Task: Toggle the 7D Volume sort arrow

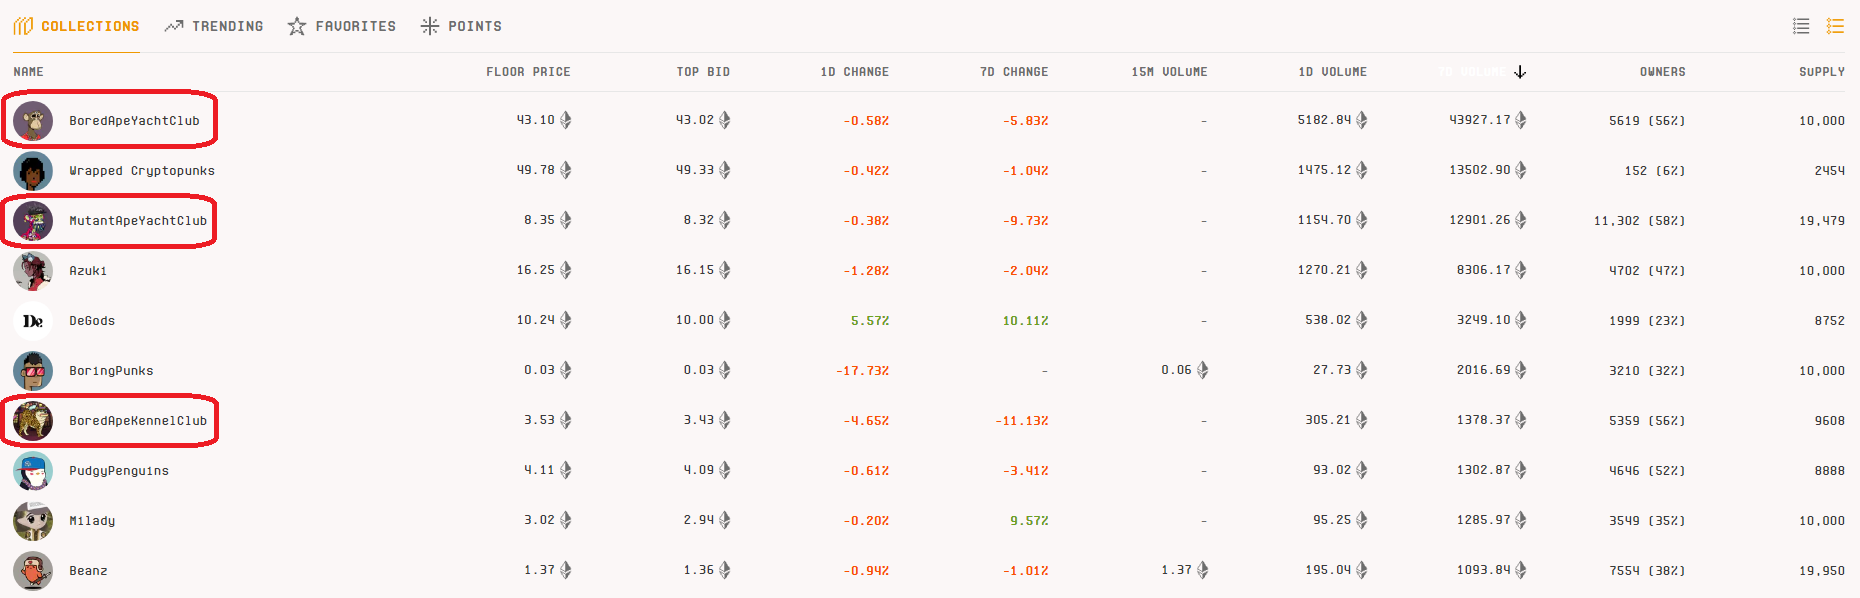Action: (1520, 72)
